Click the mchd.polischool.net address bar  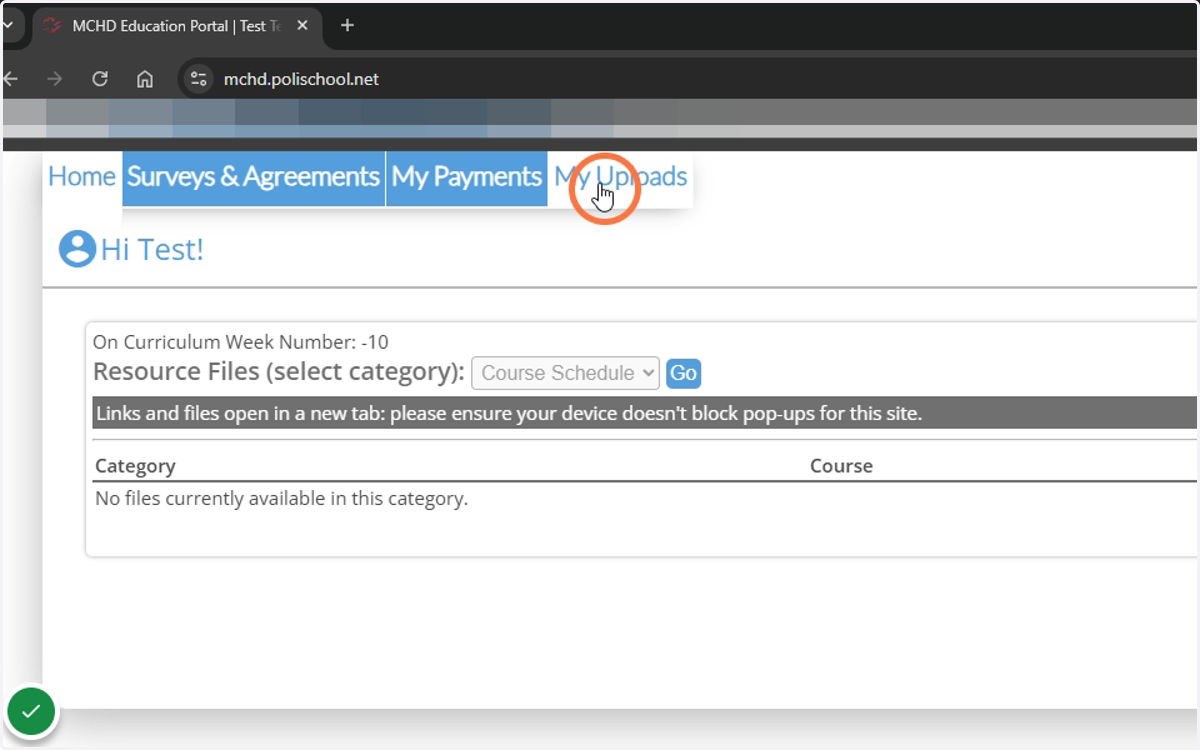tap(301, 79)
